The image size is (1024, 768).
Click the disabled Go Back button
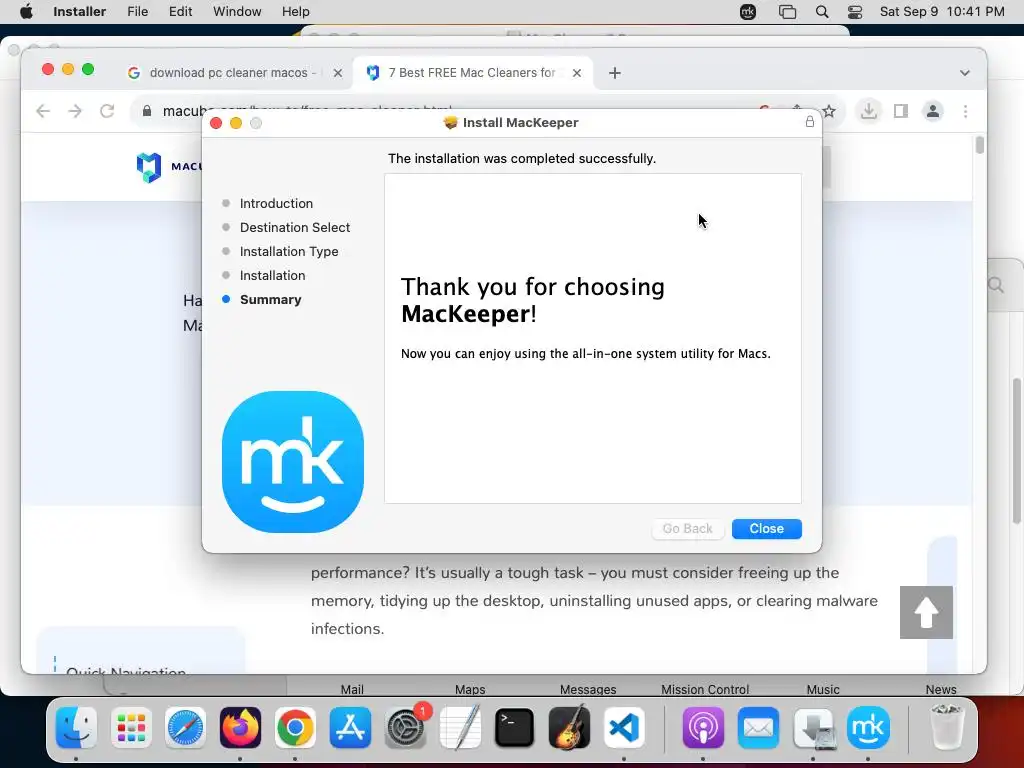(687, 528)
